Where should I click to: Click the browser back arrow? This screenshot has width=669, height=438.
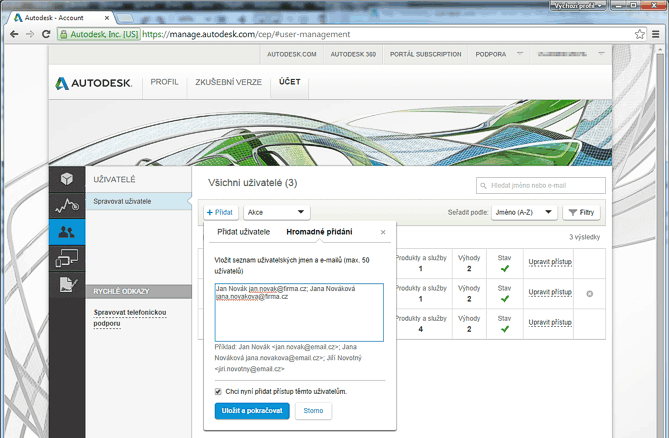(x=14, y=34)
